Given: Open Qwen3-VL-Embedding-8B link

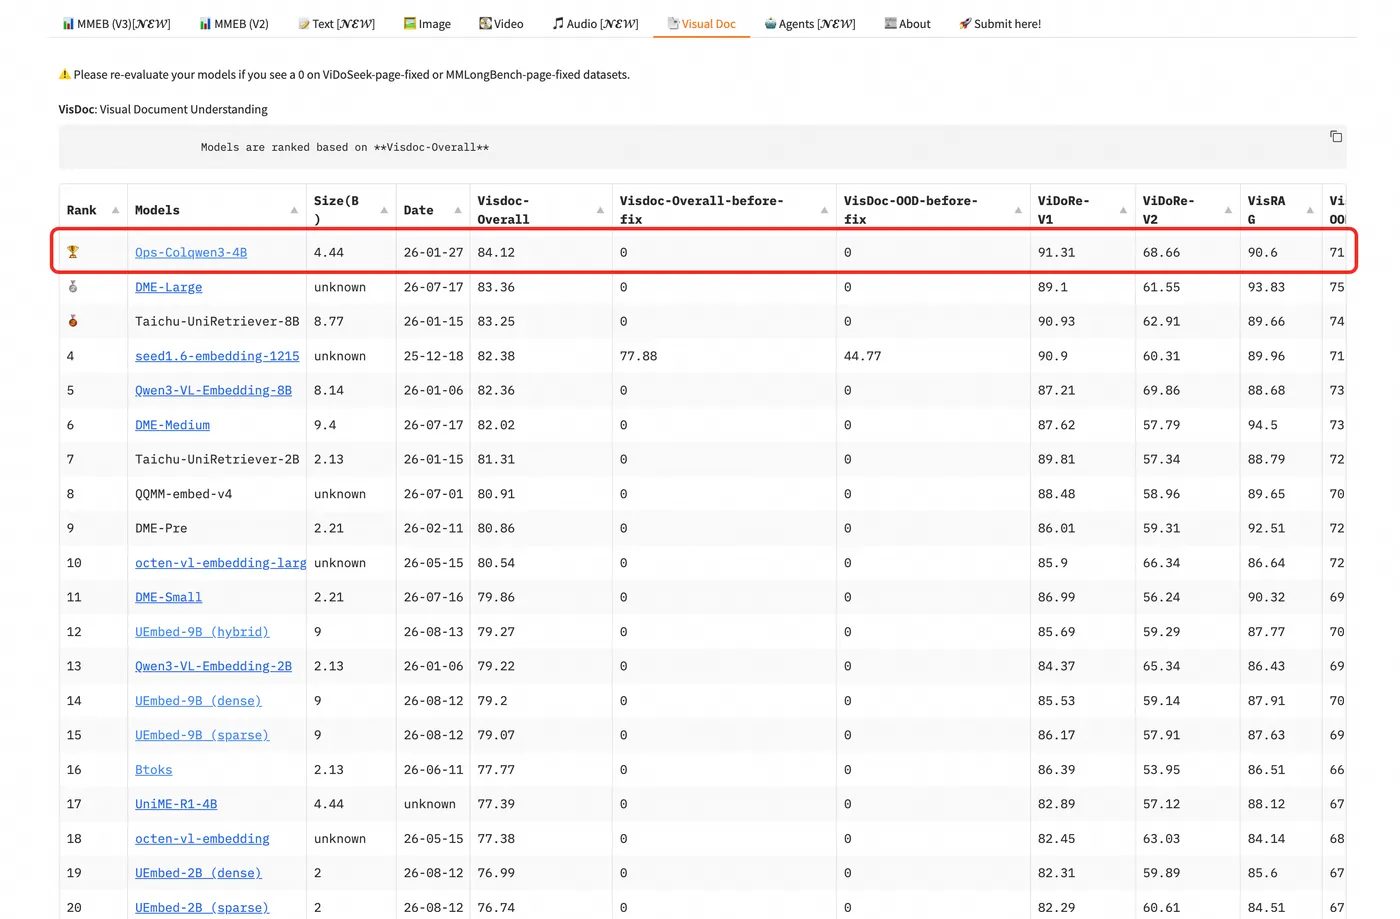Looking at the screenshot, I should [x=213, y=390].
